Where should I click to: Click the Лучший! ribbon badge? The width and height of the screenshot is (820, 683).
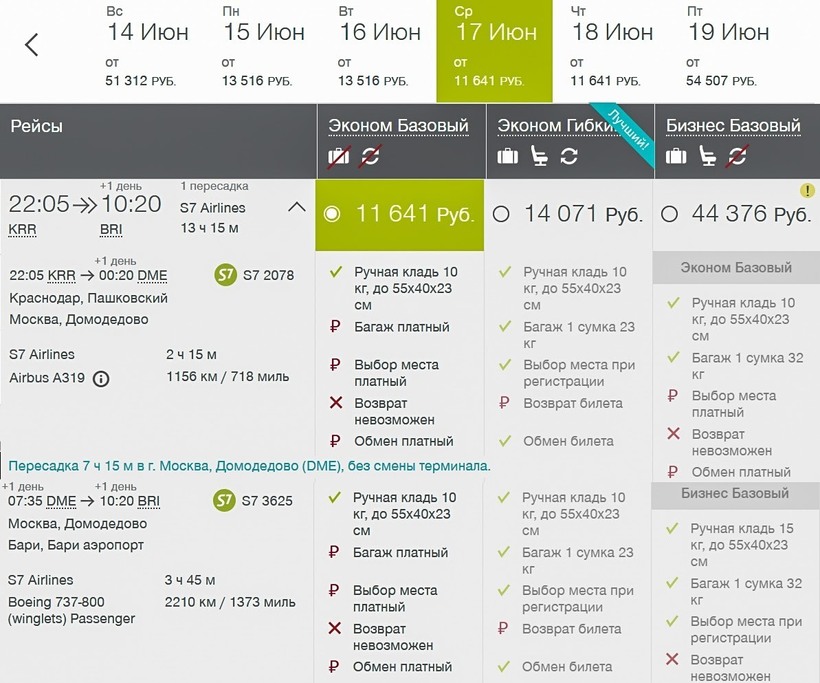pyautogui.click(x=624, y=132)
